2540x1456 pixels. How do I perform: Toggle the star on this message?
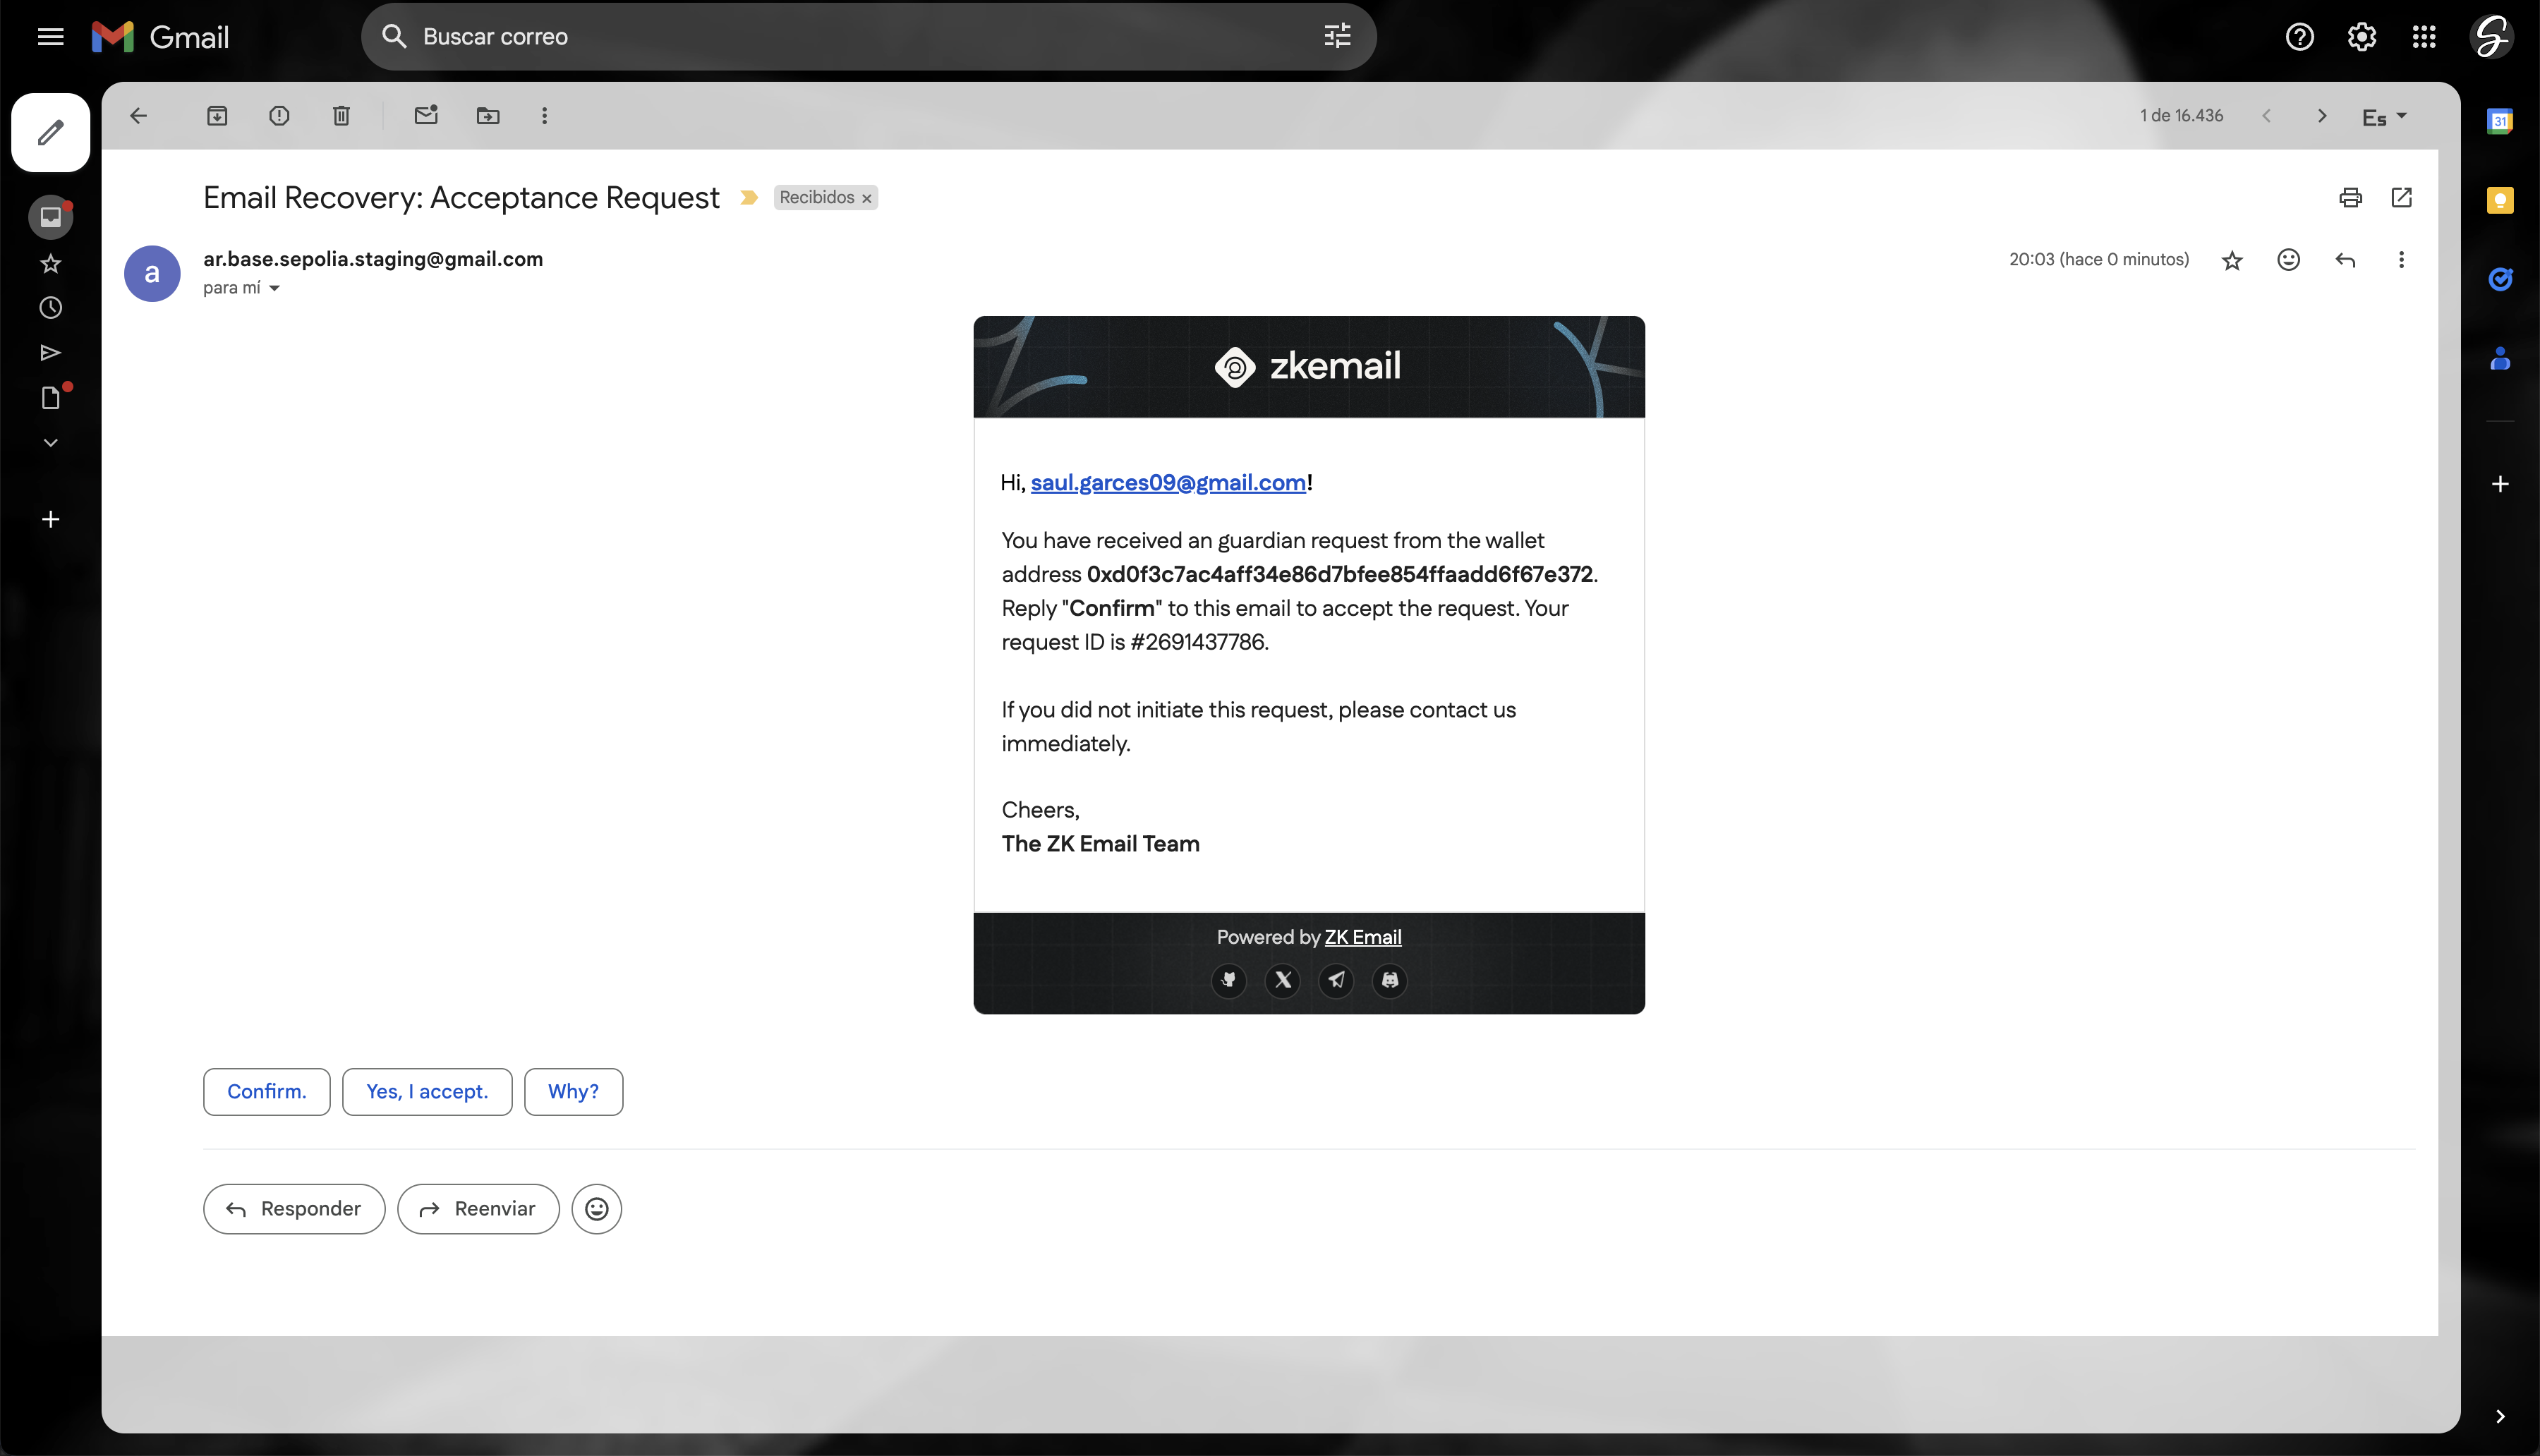coord(2232,260)
